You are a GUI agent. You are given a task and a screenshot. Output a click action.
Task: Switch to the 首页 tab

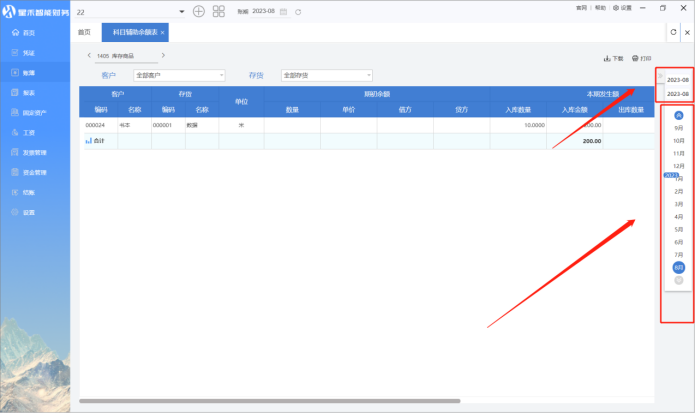[84, 32]
